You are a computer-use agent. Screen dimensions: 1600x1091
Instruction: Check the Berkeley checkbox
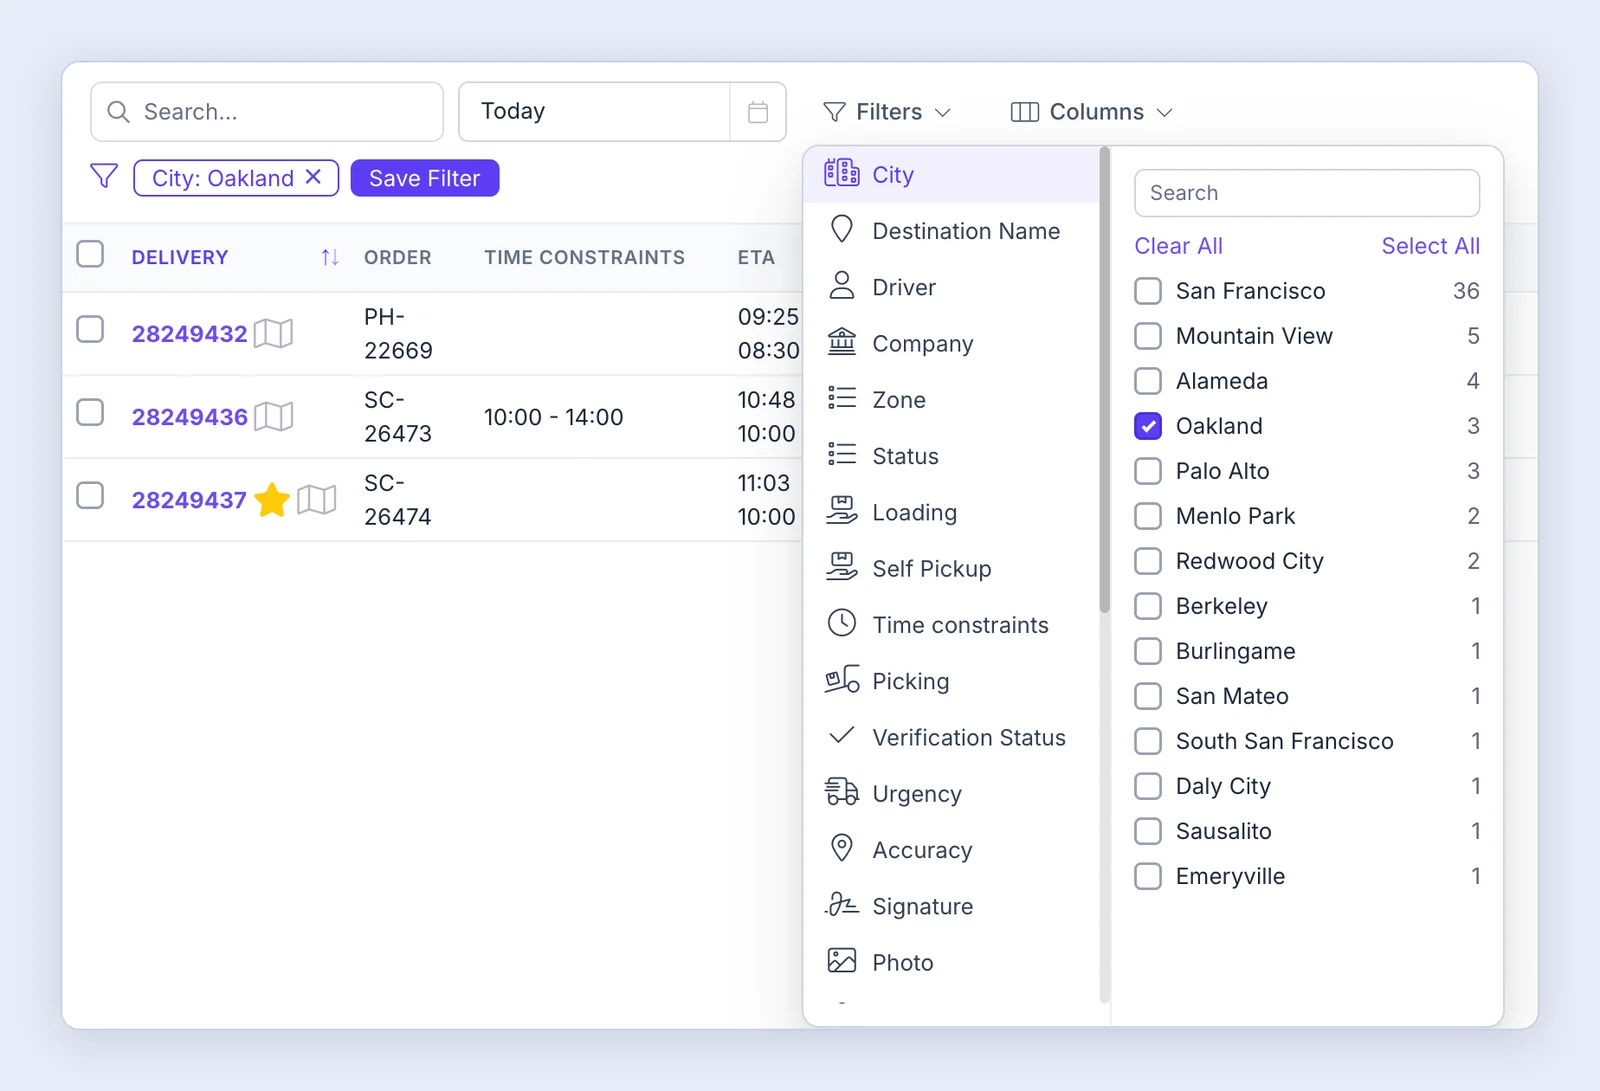(x=1148, y=606)
